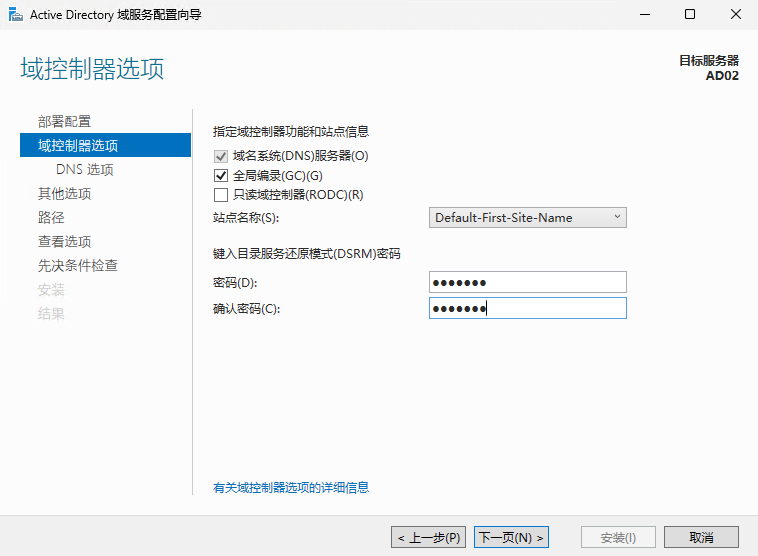Enable the 只读域控制器(RODC) checkbox
This screenshot has height=556, width=758.
point(221,194)
